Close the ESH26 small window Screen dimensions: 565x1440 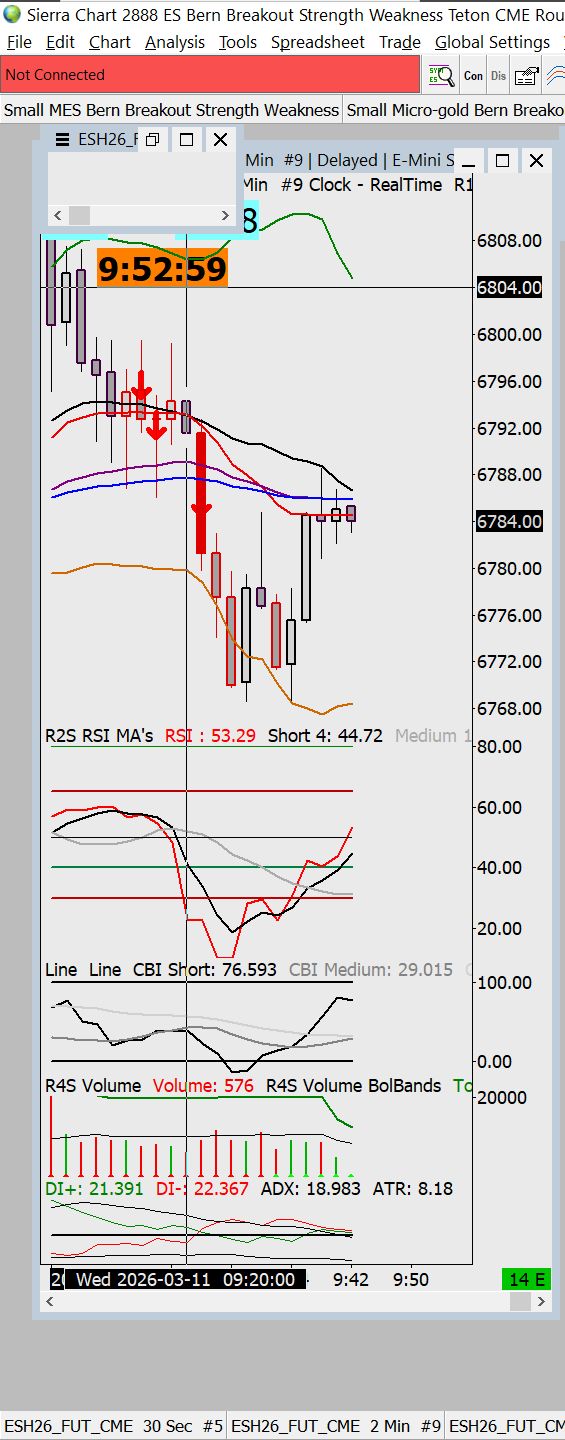[221, 140]
